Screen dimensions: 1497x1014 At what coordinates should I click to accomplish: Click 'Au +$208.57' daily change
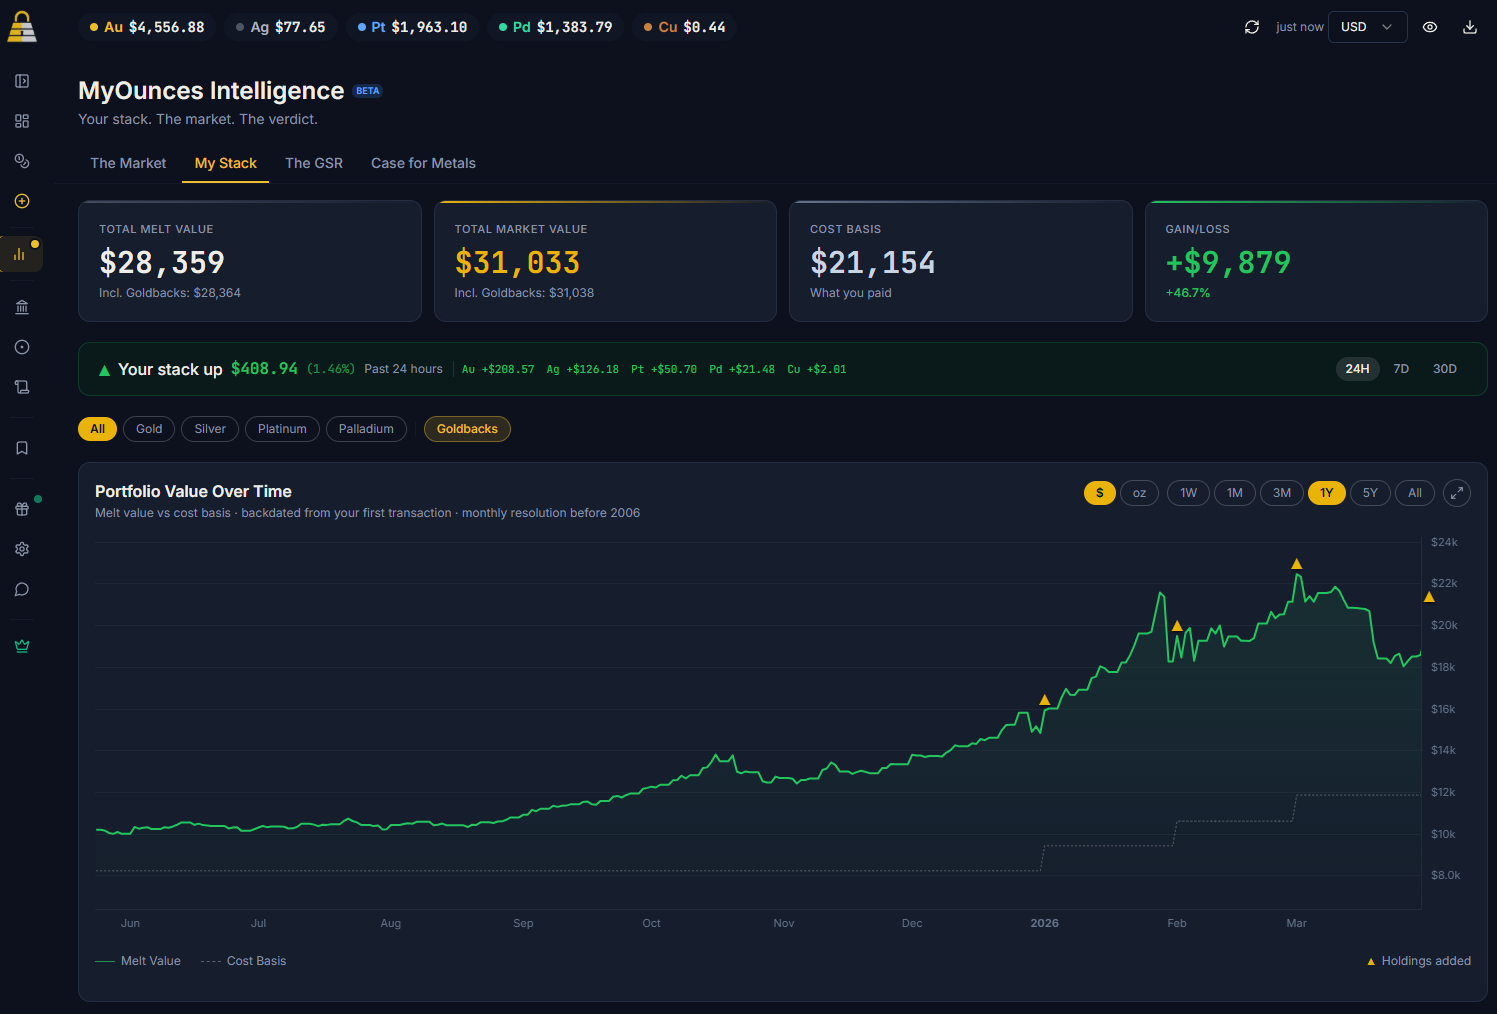[498, 369]
